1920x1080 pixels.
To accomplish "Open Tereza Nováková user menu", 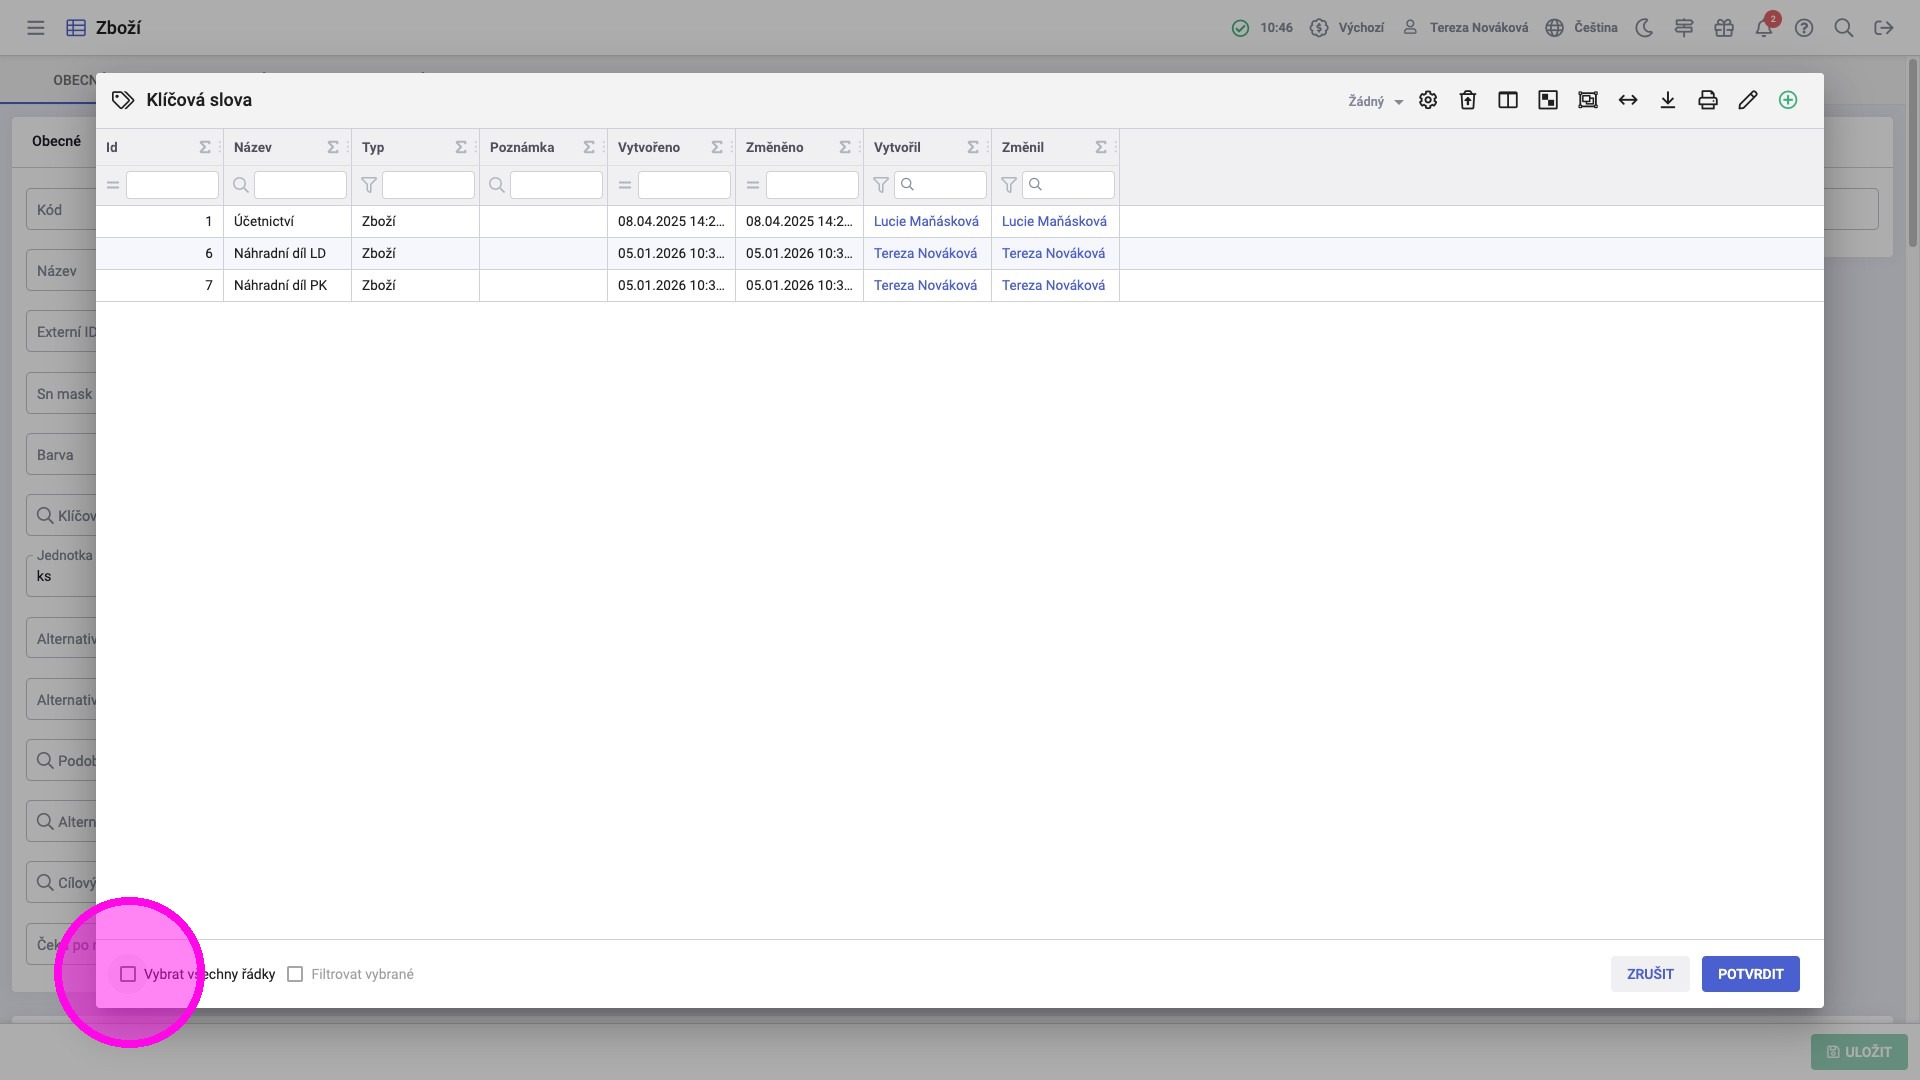I will coord(1466,28).
